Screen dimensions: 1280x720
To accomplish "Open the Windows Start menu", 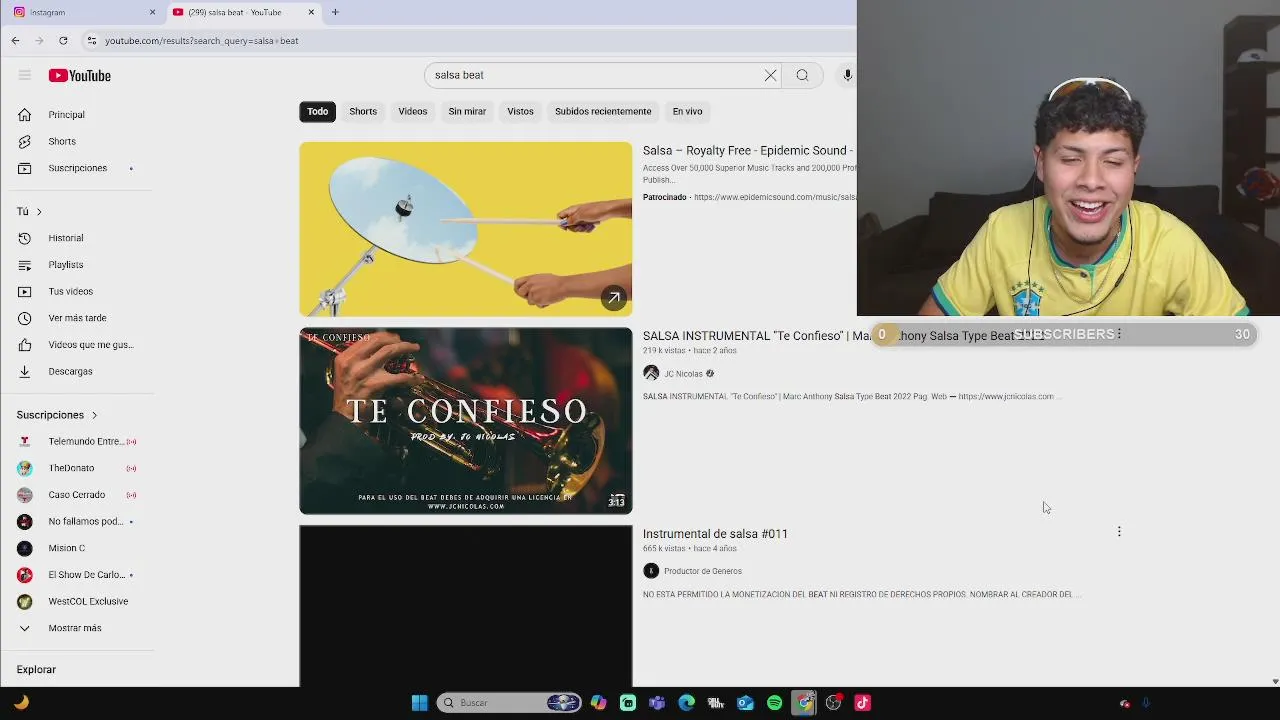I will tap(420, 703).
